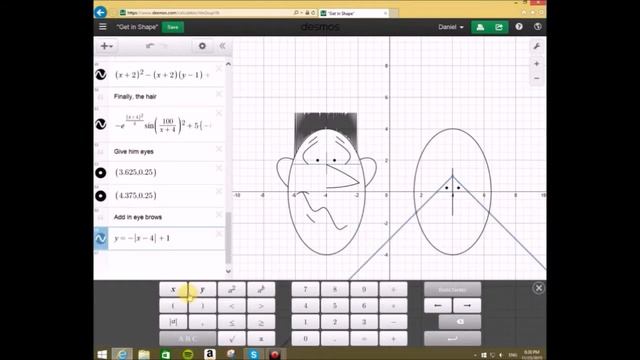The width and height of the screenshot is (640, 360).
Task: Tap the square root key
Action: point(231,338)
